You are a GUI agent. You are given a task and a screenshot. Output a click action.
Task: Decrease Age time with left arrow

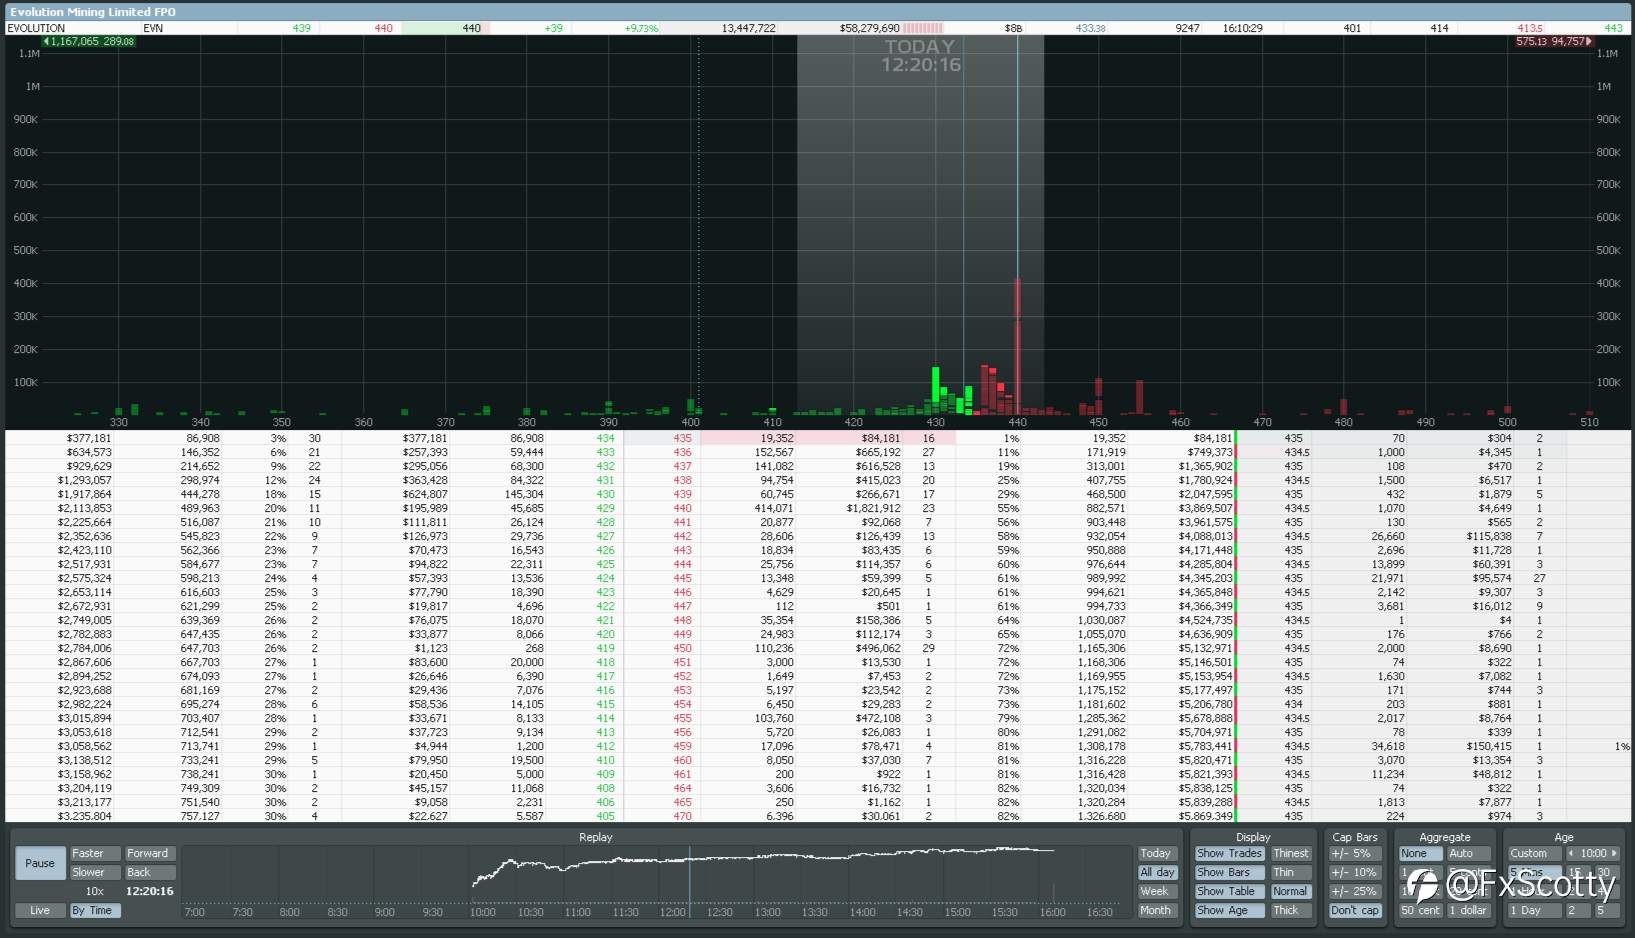(x=1571, y=854)
